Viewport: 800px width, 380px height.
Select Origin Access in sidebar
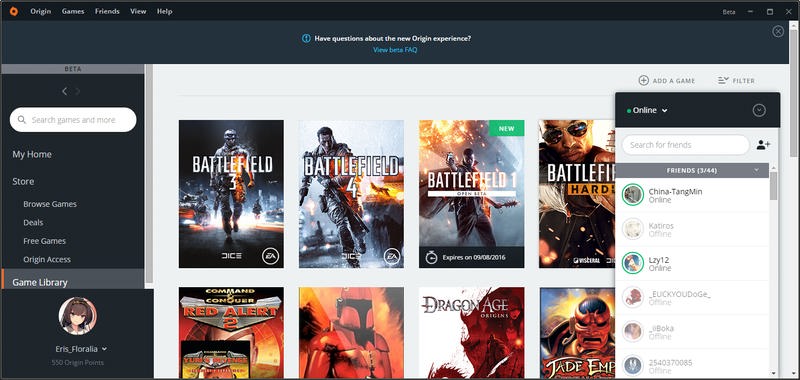click(x=47, y=259)
